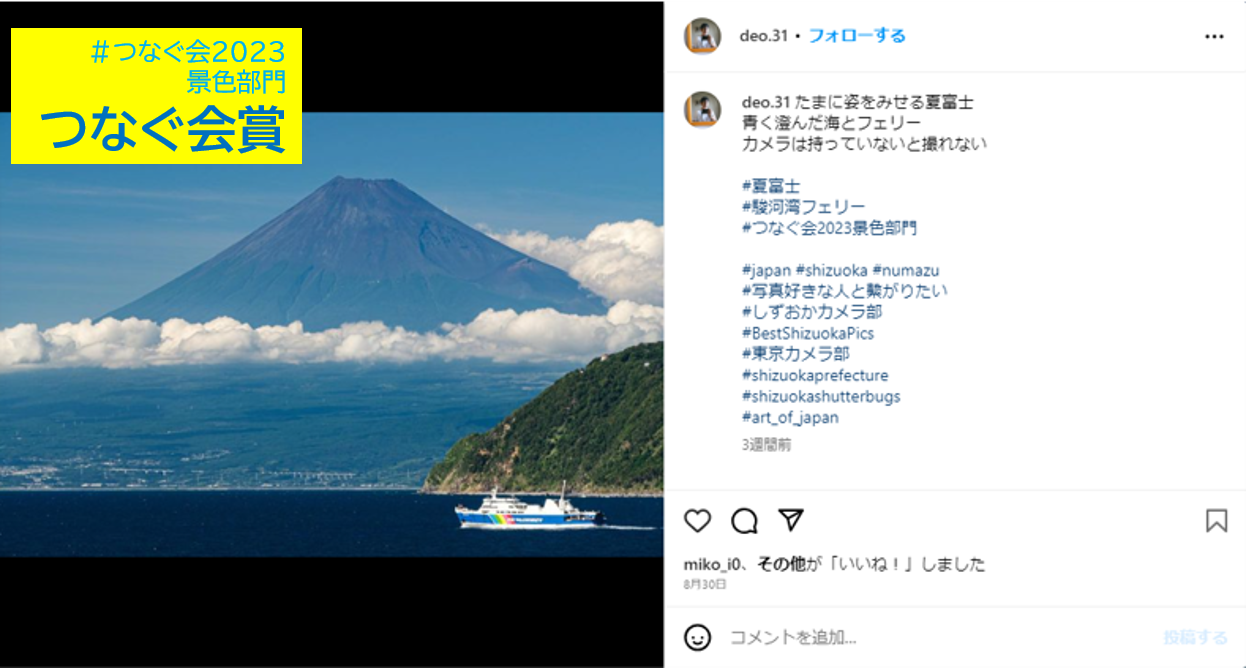Like the post with the heart icon
1246x668 pixels.
(697, 521)
